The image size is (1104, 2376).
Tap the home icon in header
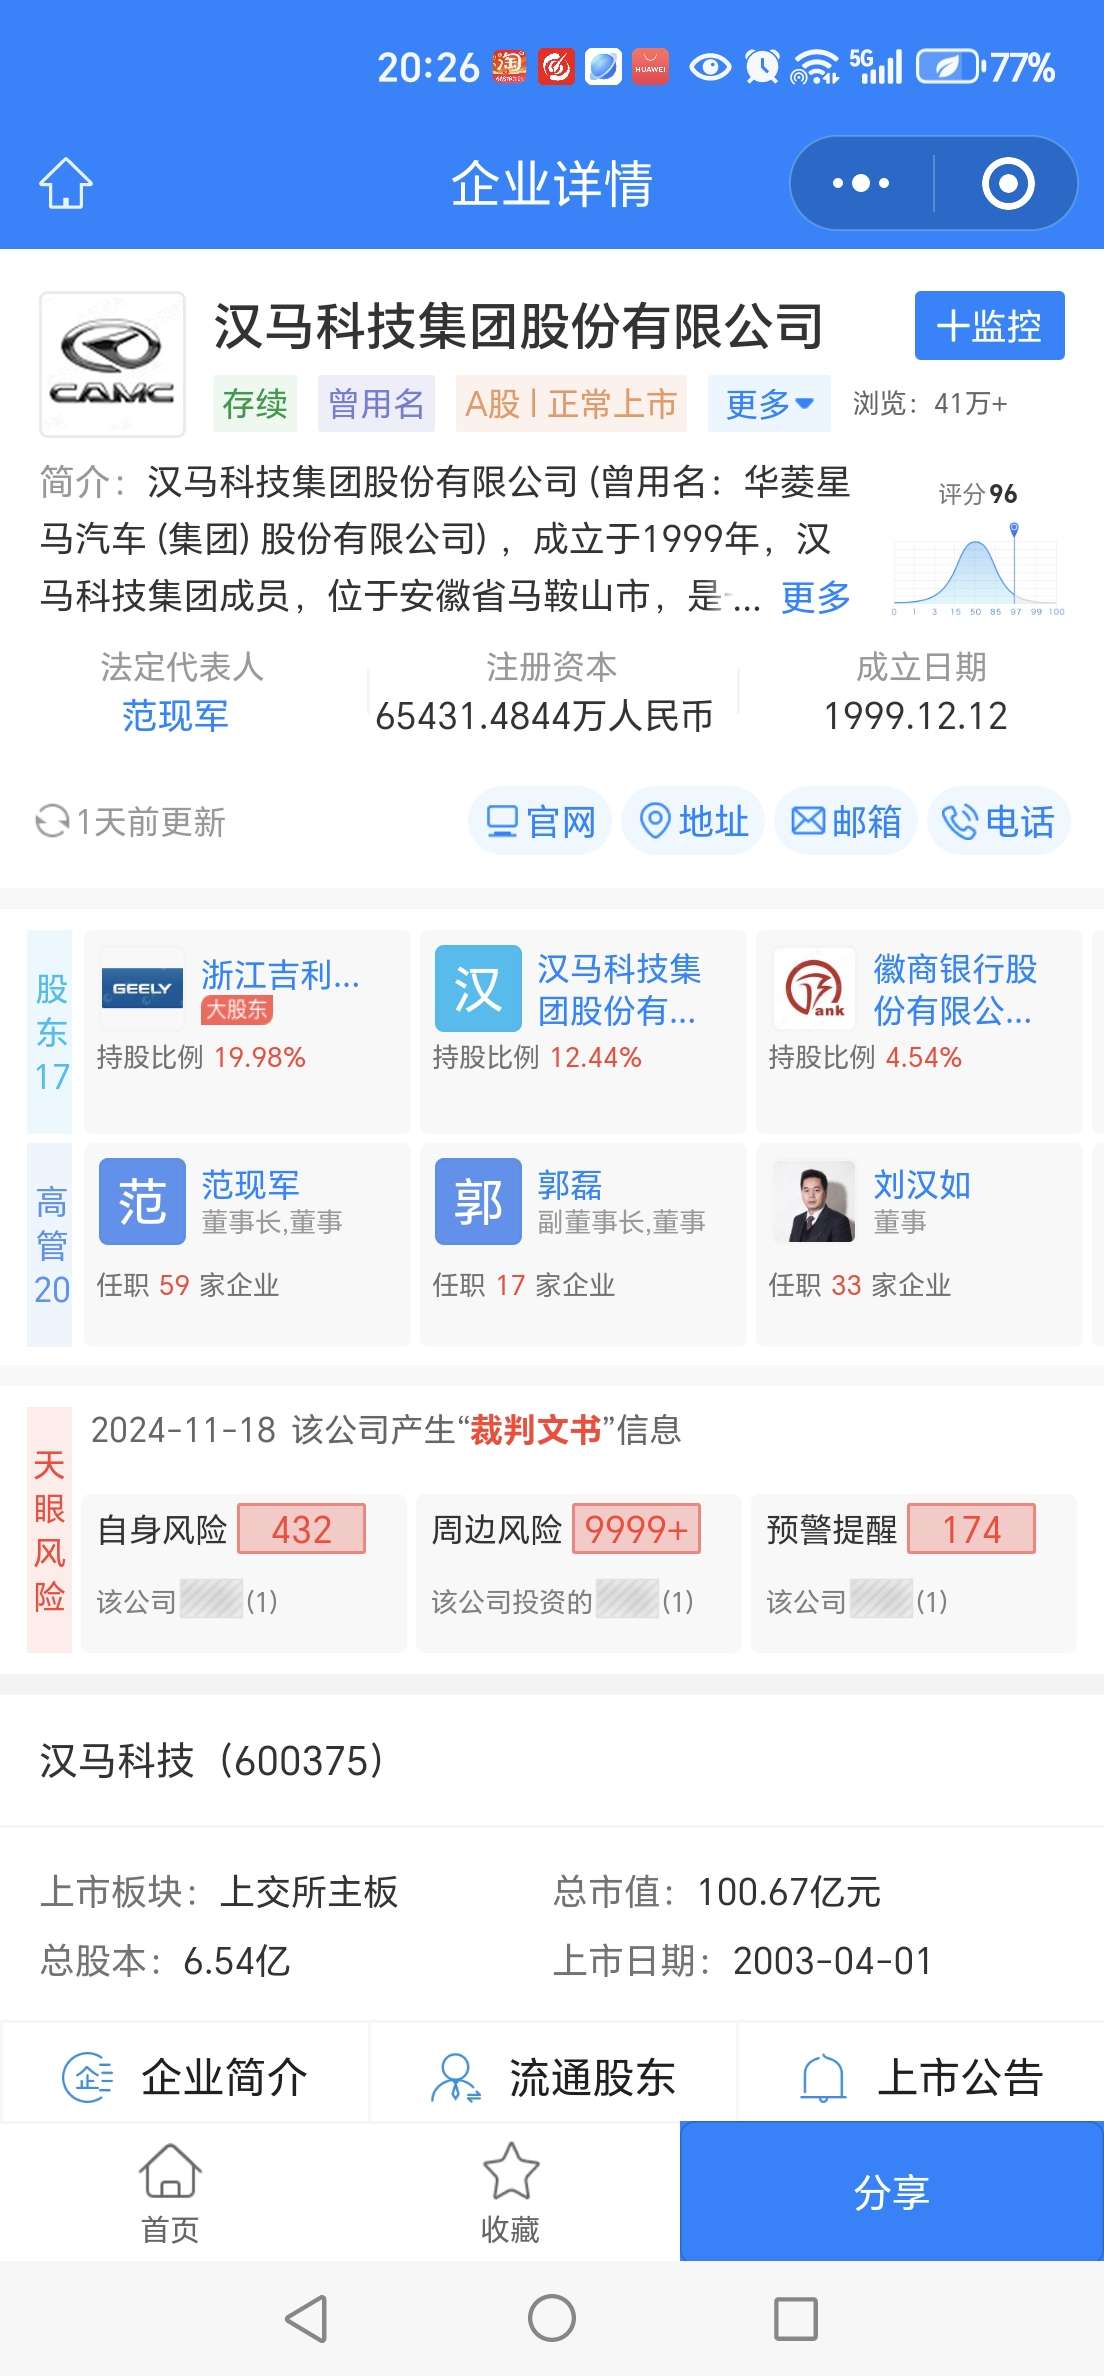pyautogui.click(x=66, y=183)
